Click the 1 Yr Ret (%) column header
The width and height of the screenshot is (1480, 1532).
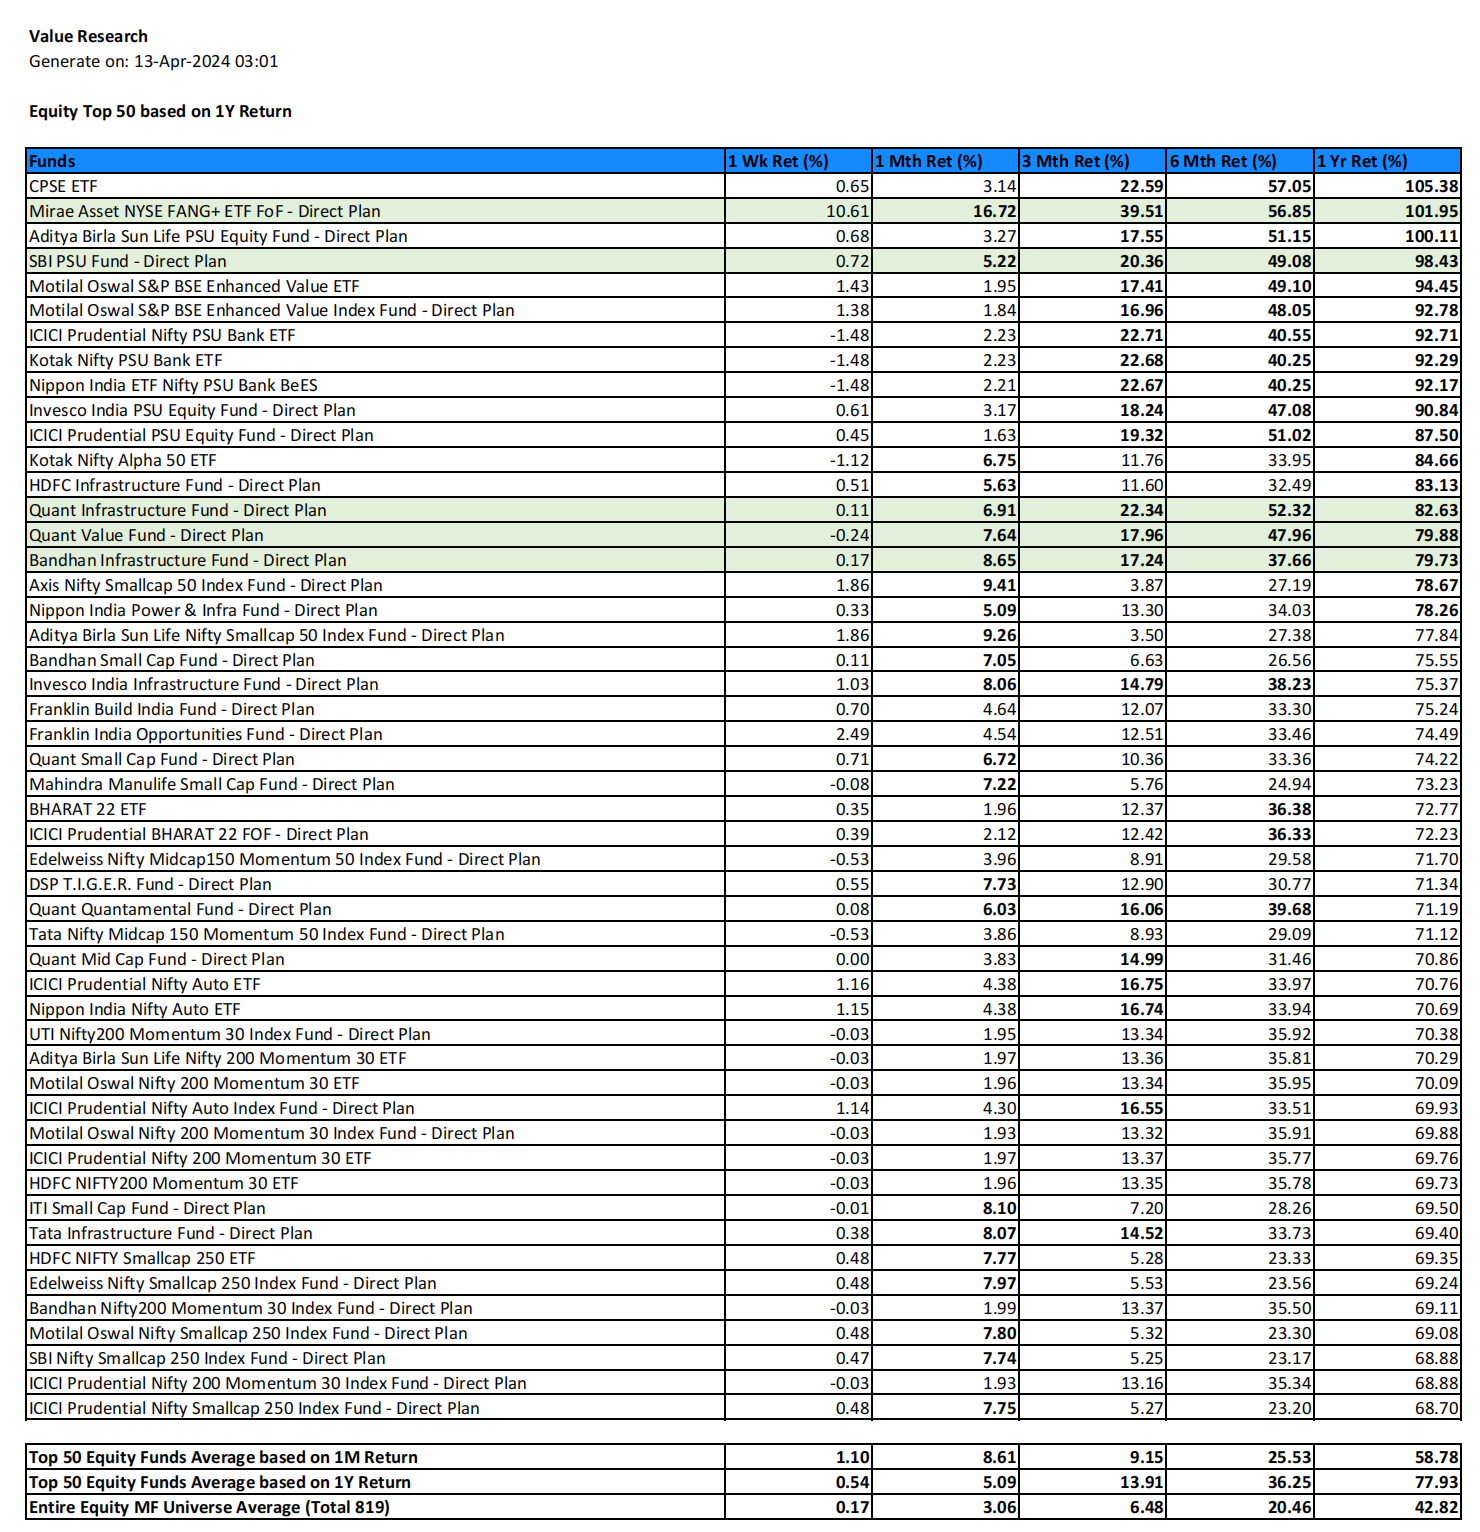pyautogui.click(x=1387, y=161)
